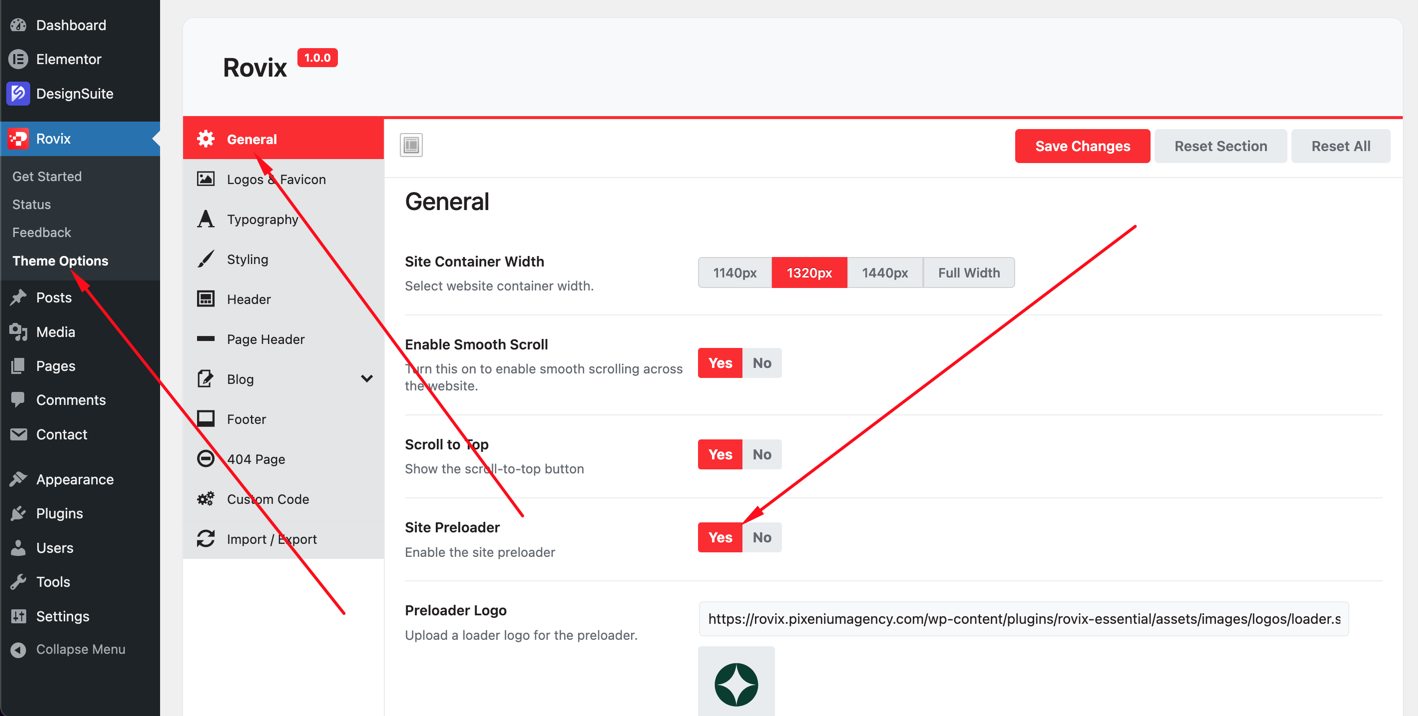This screenshot has width=1419, height=716.
Task: Switch to the Footer section
Action: click(x=284, y=419)
